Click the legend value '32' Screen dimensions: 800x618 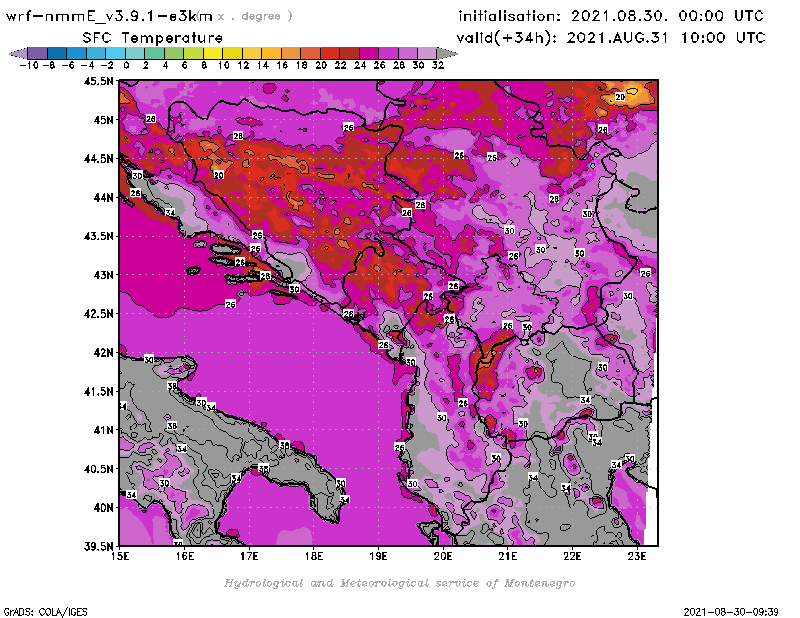point(438,65)
